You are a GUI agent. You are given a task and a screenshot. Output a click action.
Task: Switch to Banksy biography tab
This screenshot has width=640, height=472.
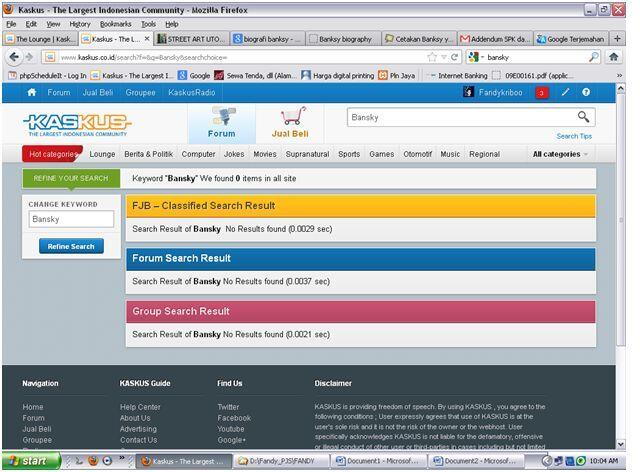pos(343,39)
